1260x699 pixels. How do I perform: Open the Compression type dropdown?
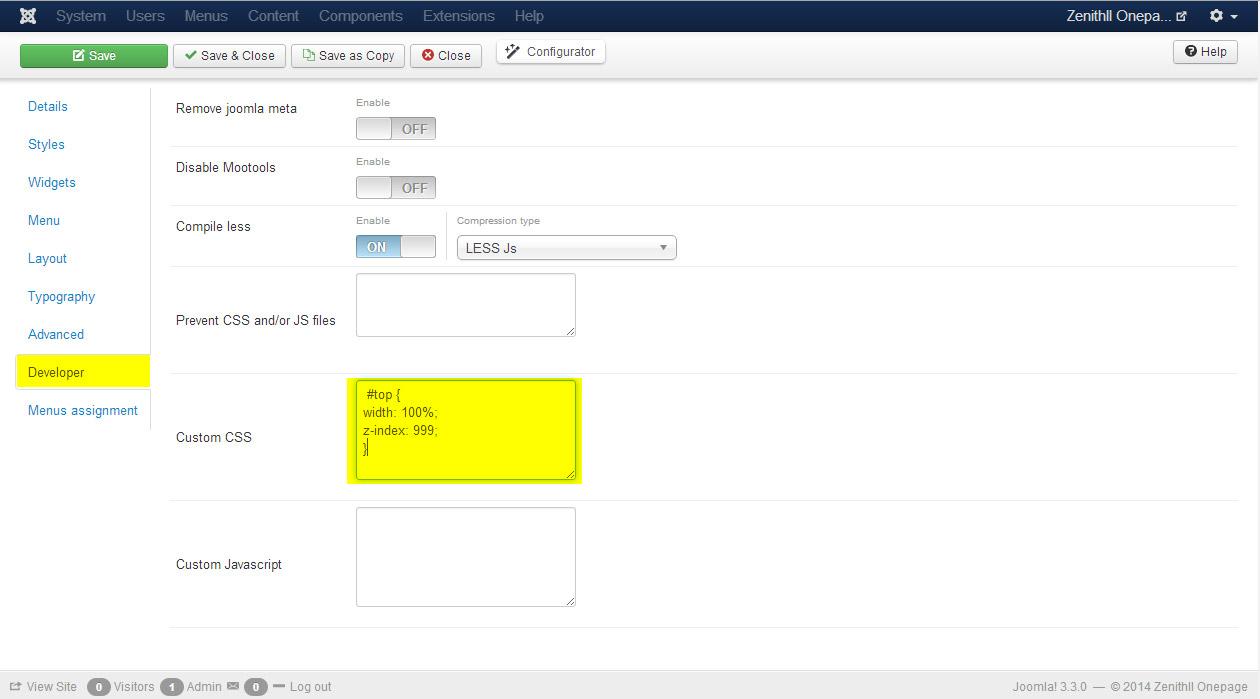pos(567,248)
